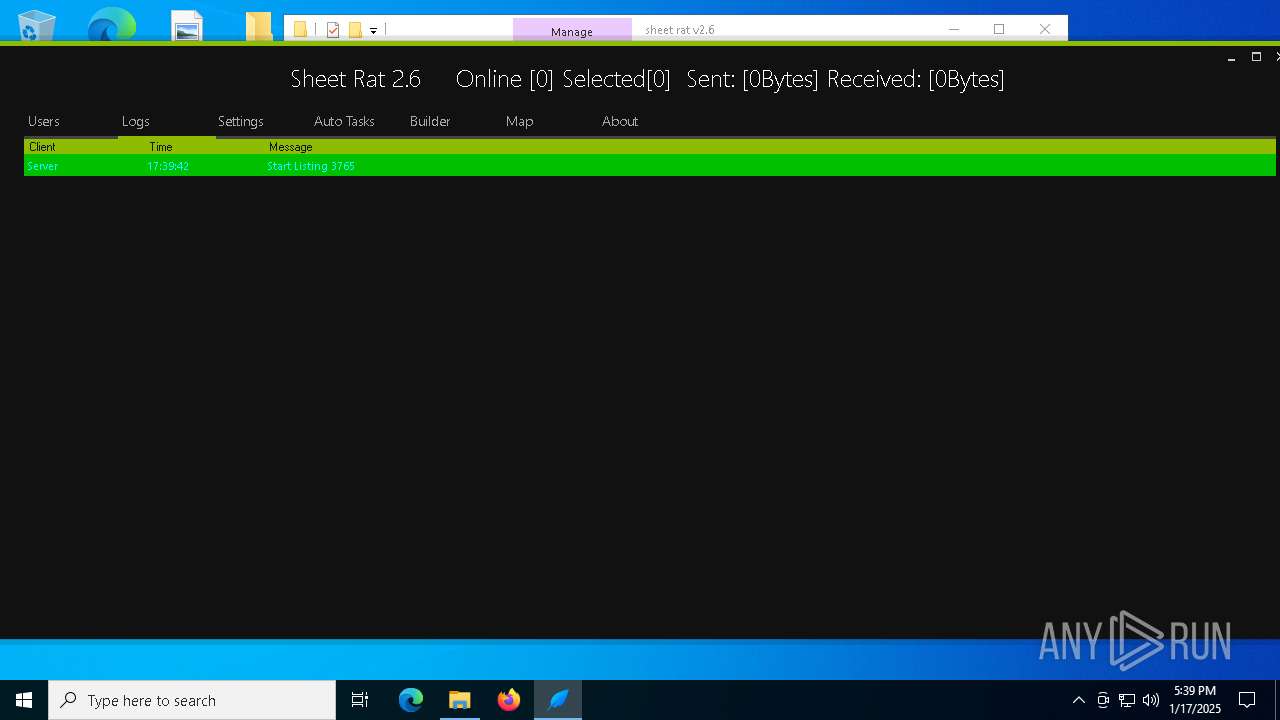Maximize the File Explorer window

click(999, 29)
